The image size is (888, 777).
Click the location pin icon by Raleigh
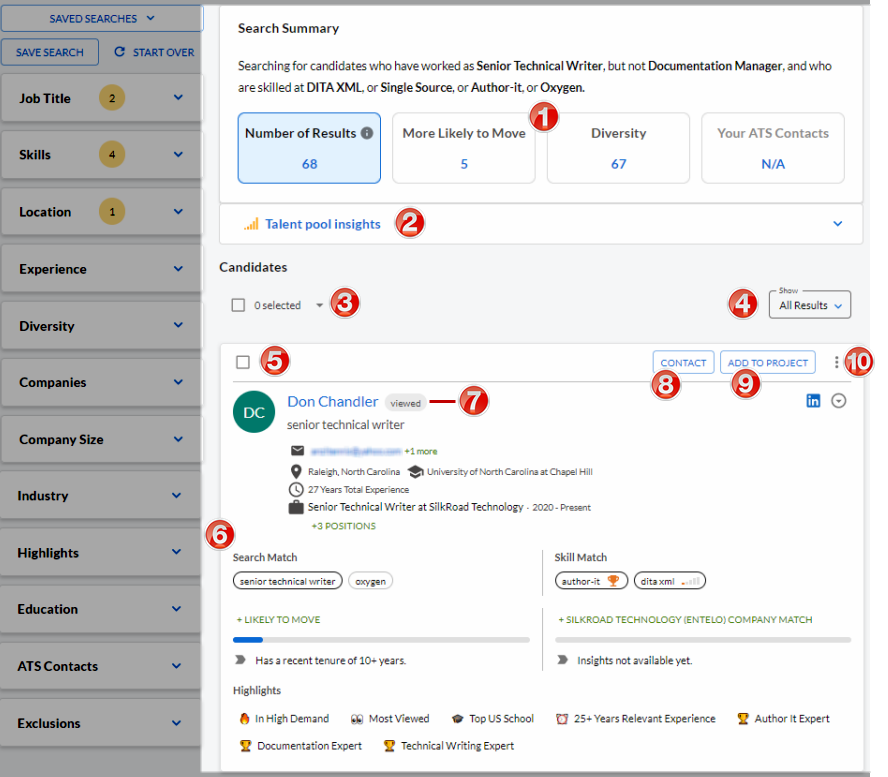(296, 471)
